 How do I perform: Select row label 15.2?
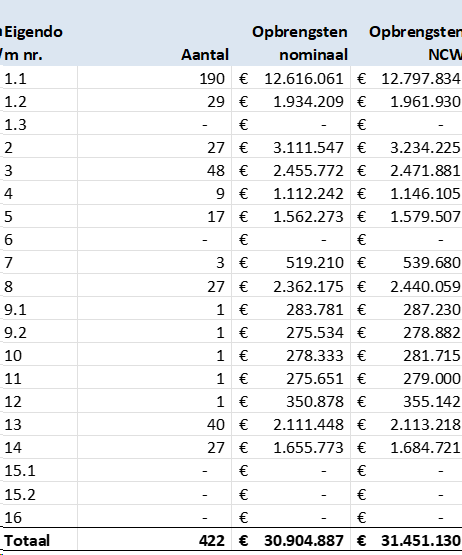(20, 494)
